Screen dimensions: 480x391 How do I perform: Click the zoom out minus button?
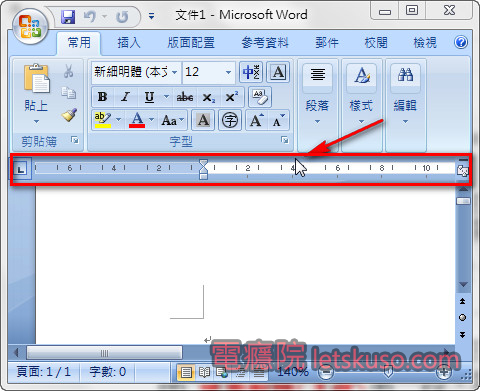point(326,372)
